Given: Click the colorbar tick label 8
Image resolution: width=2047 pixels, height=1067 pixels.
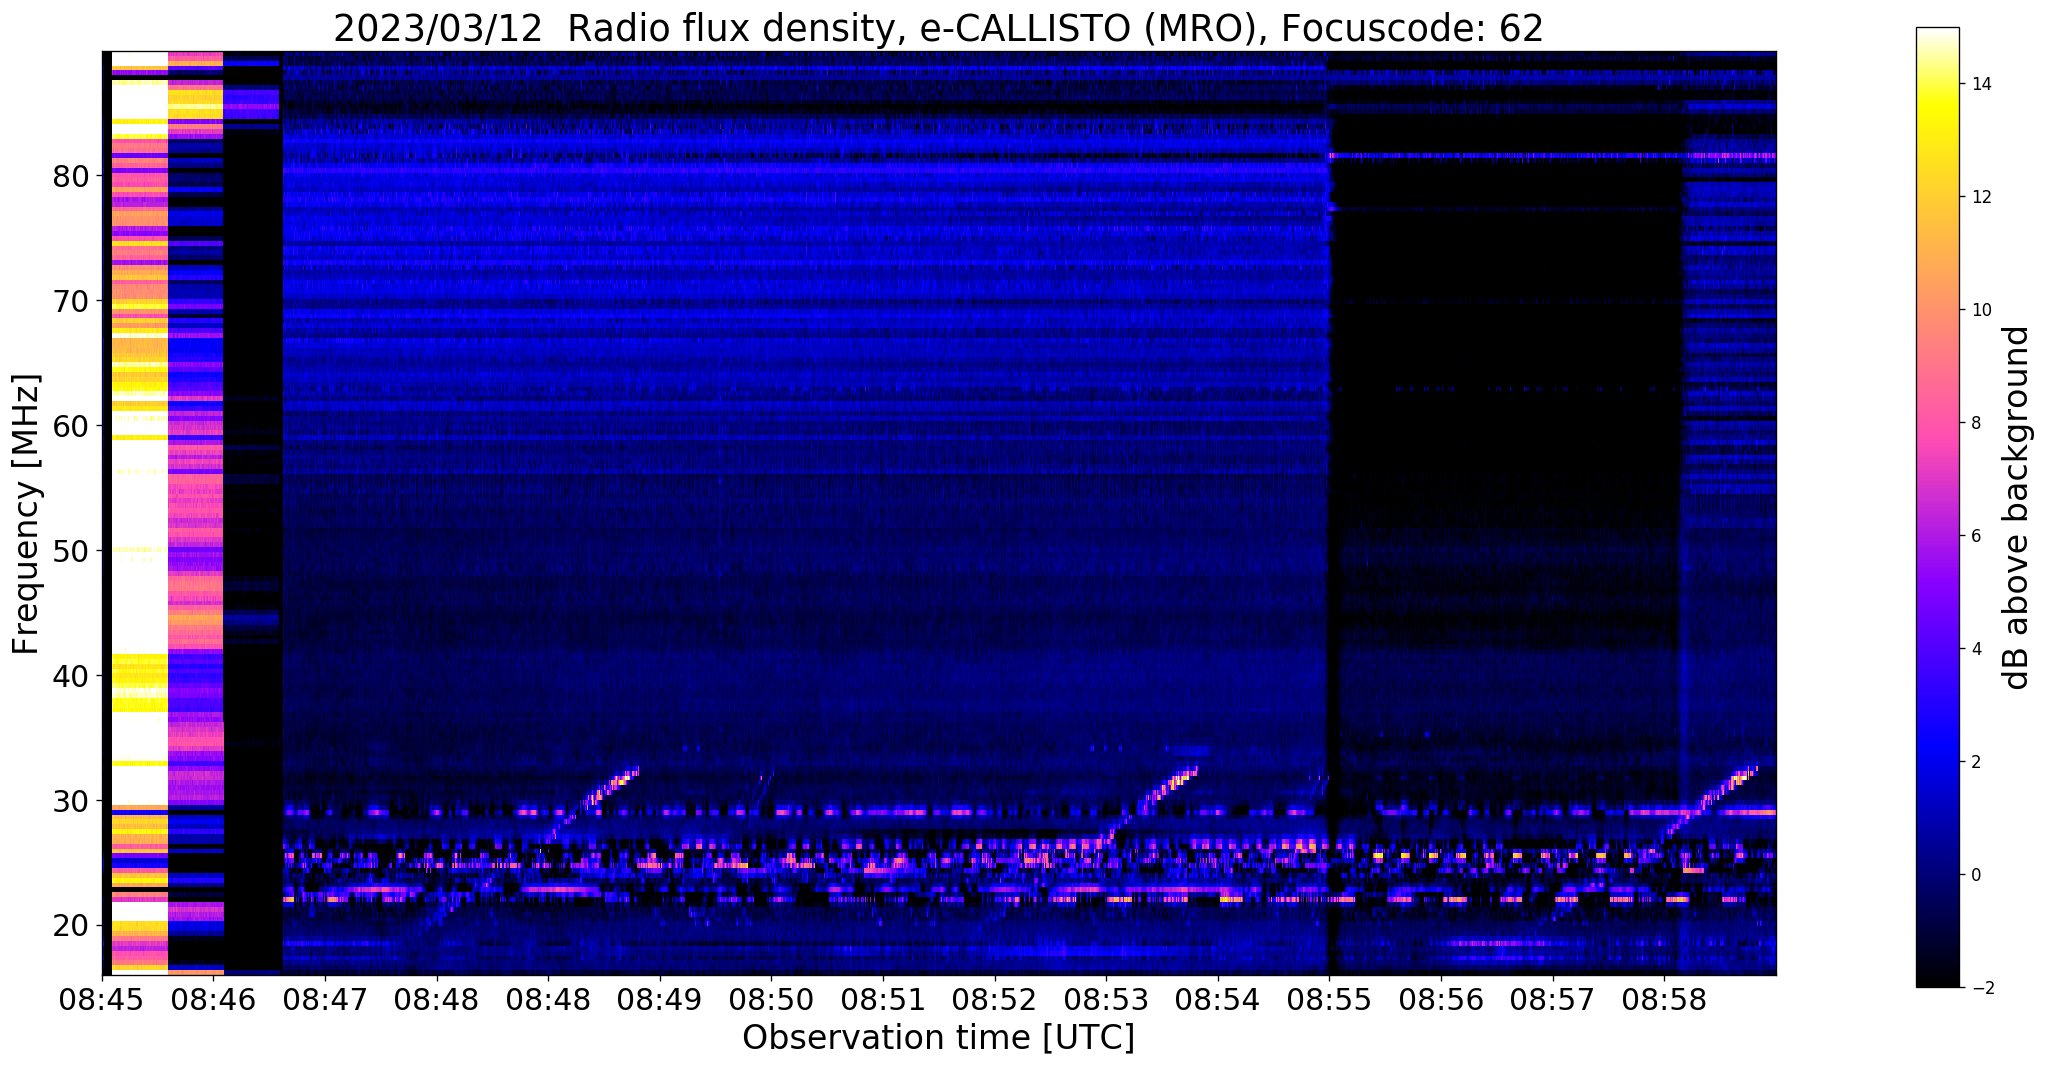Looking at the screenshot, I should [1976, 423].
